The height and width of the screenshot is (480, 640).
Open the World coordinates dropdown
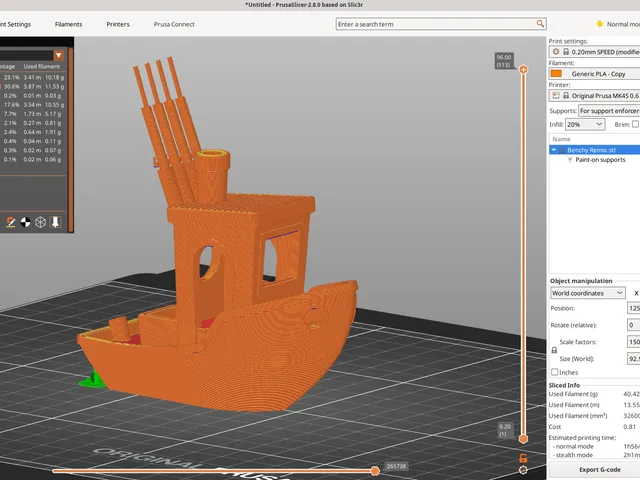pos(587,293)
